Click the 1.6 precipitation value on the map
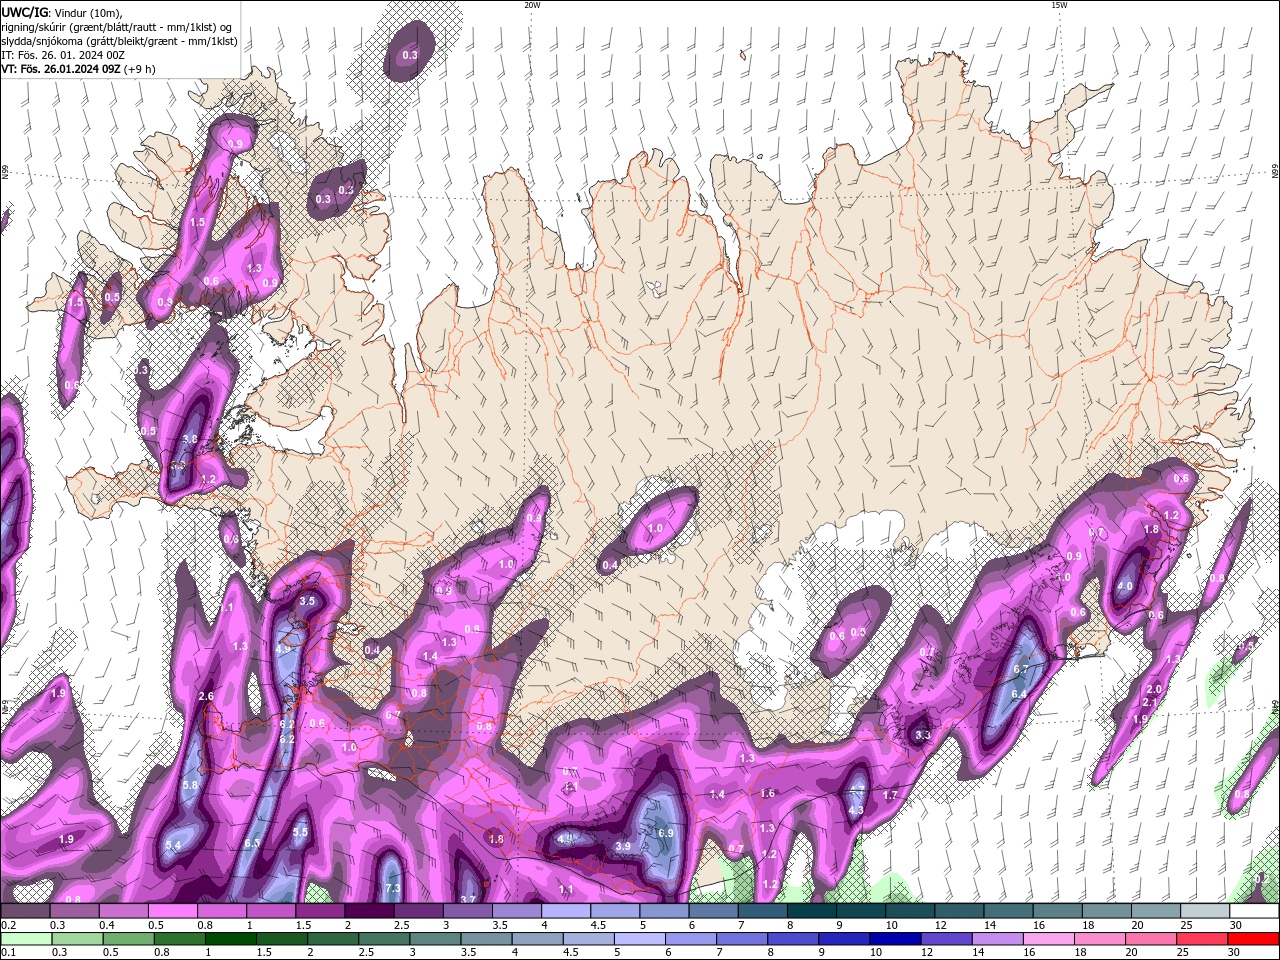 tap(768, 793)
